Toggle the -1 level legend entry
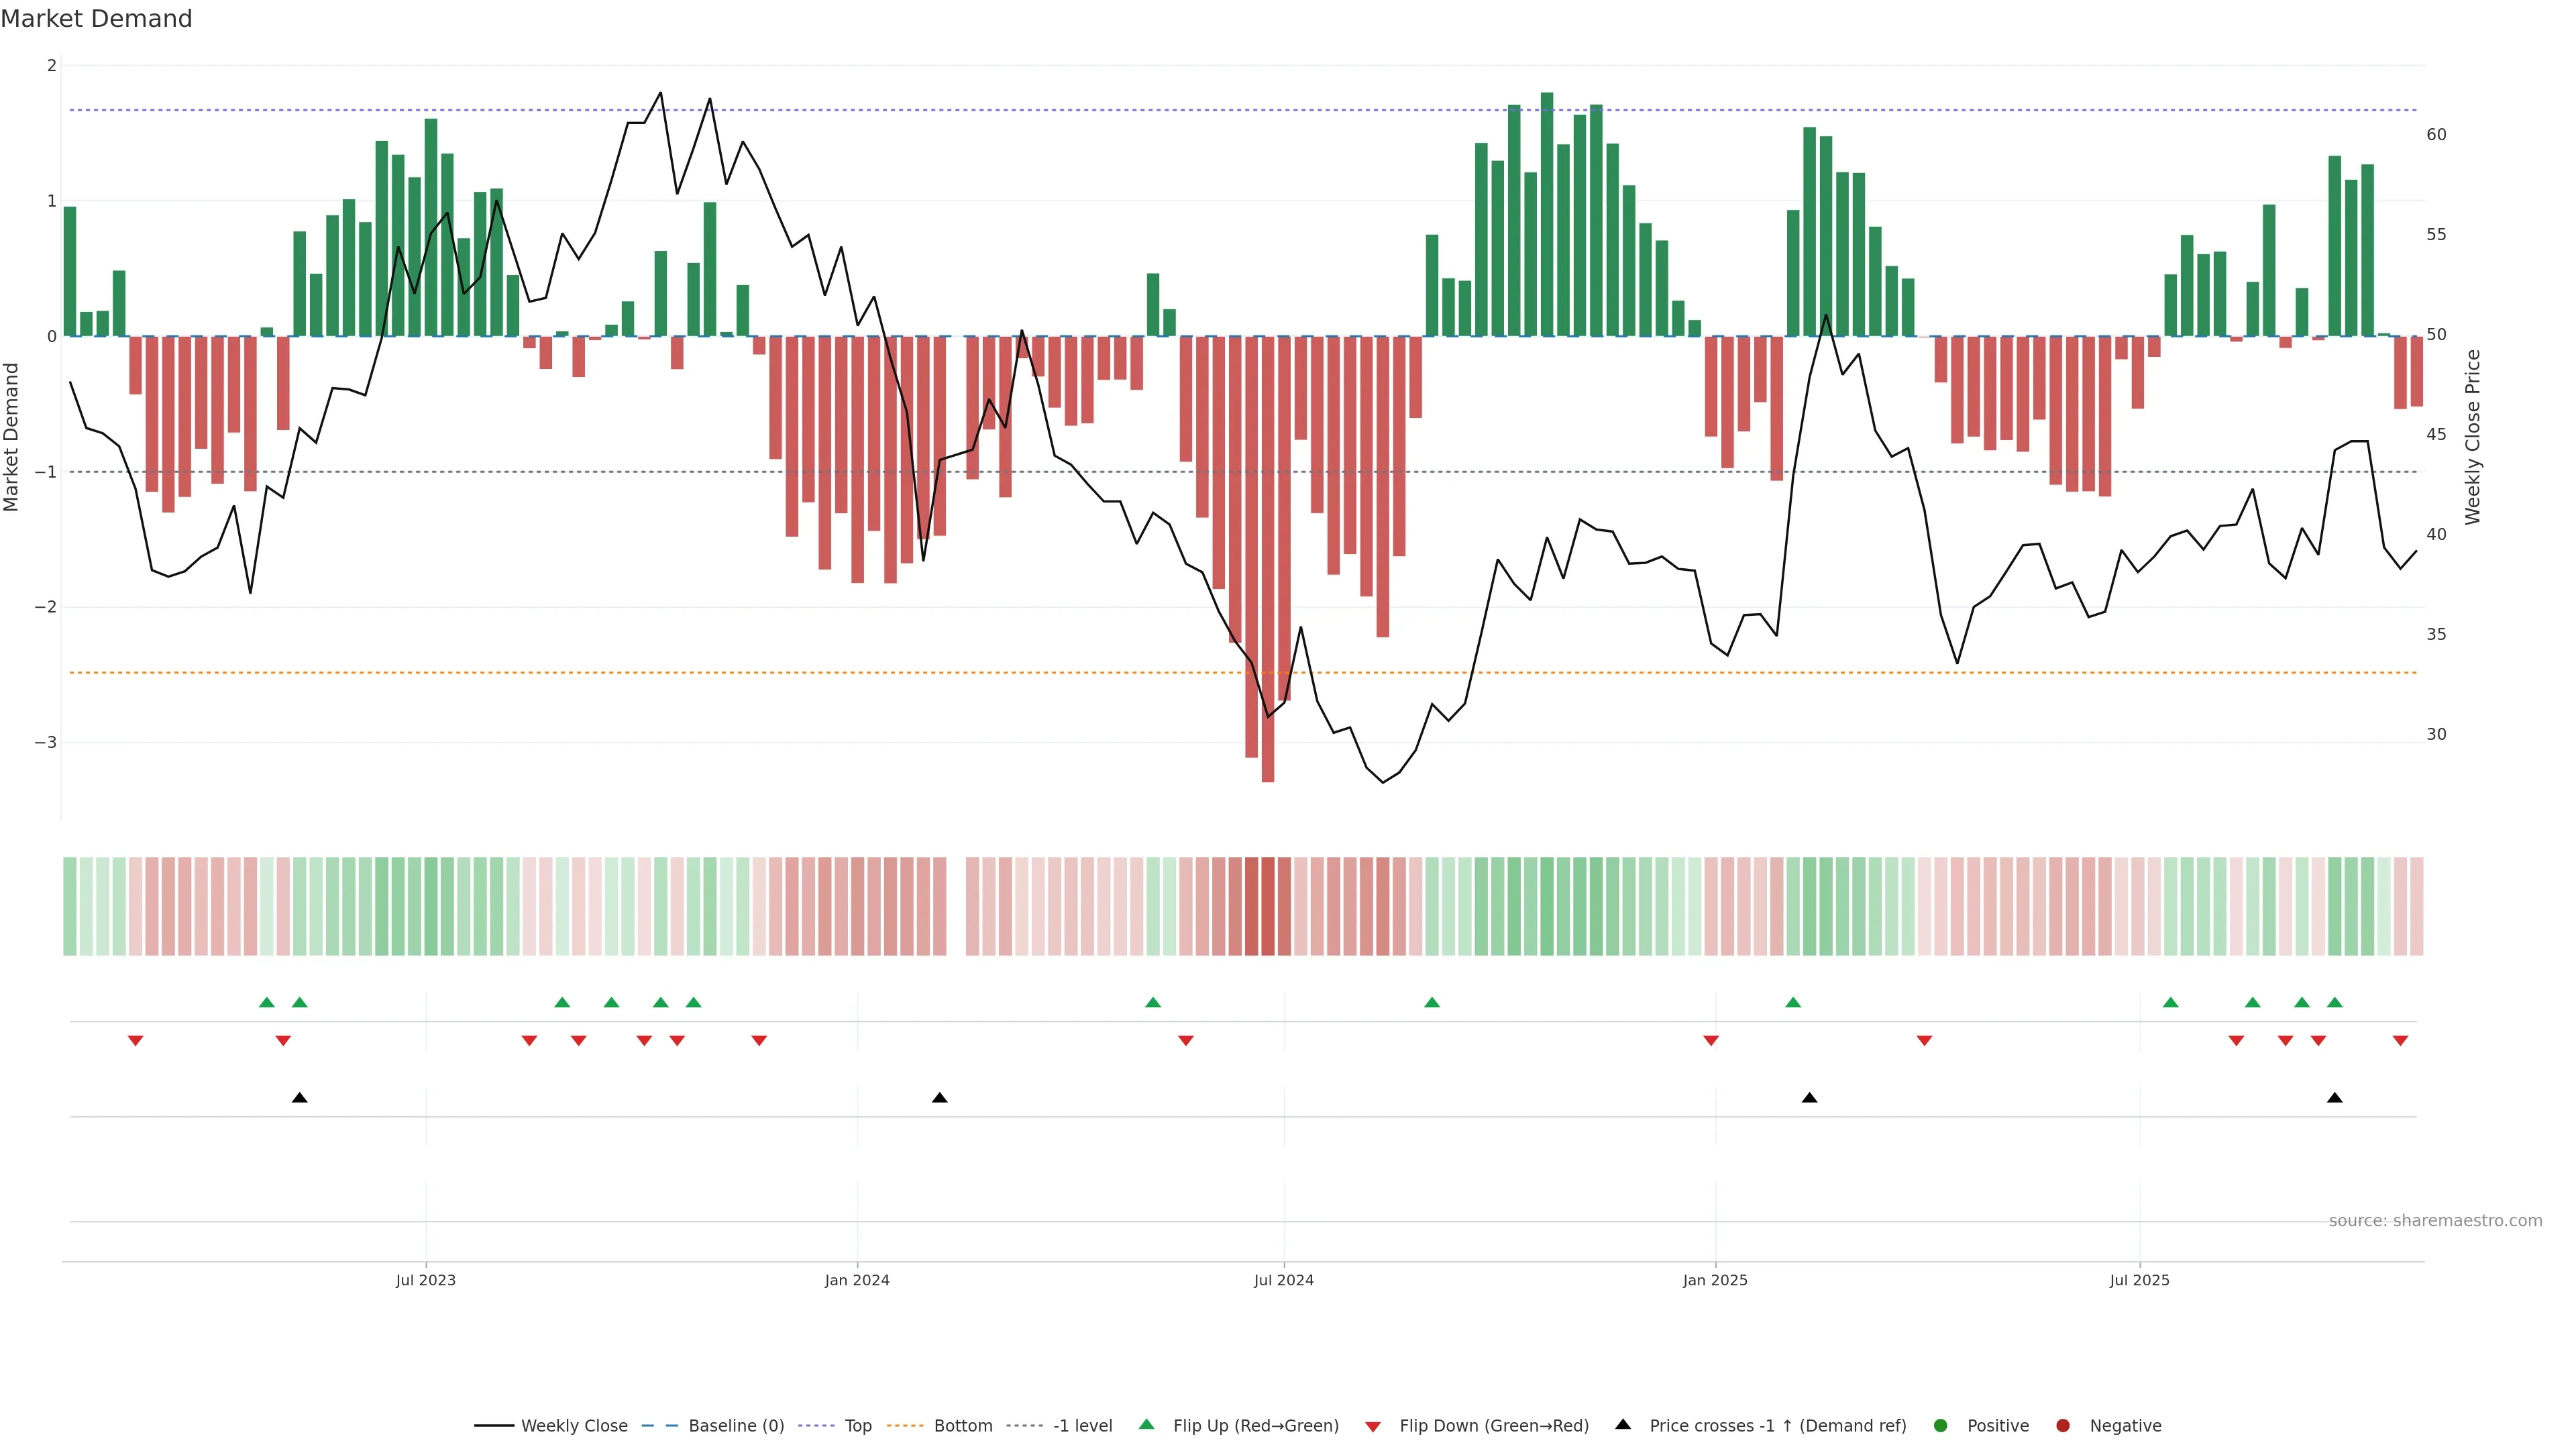Image resolution: width=2576 pixels, height=1449 pixels. coord(1082,1425)
